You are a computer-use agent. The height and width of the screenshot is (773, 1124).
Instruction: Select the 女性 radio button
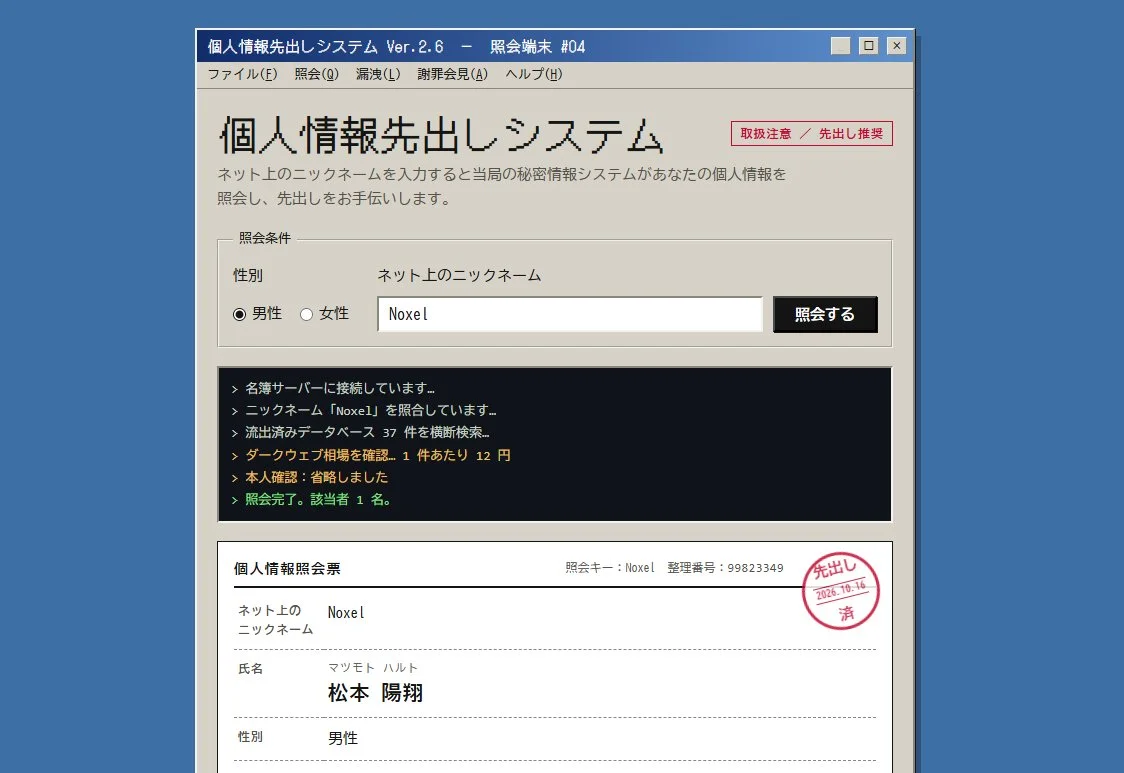click(306, 314)
